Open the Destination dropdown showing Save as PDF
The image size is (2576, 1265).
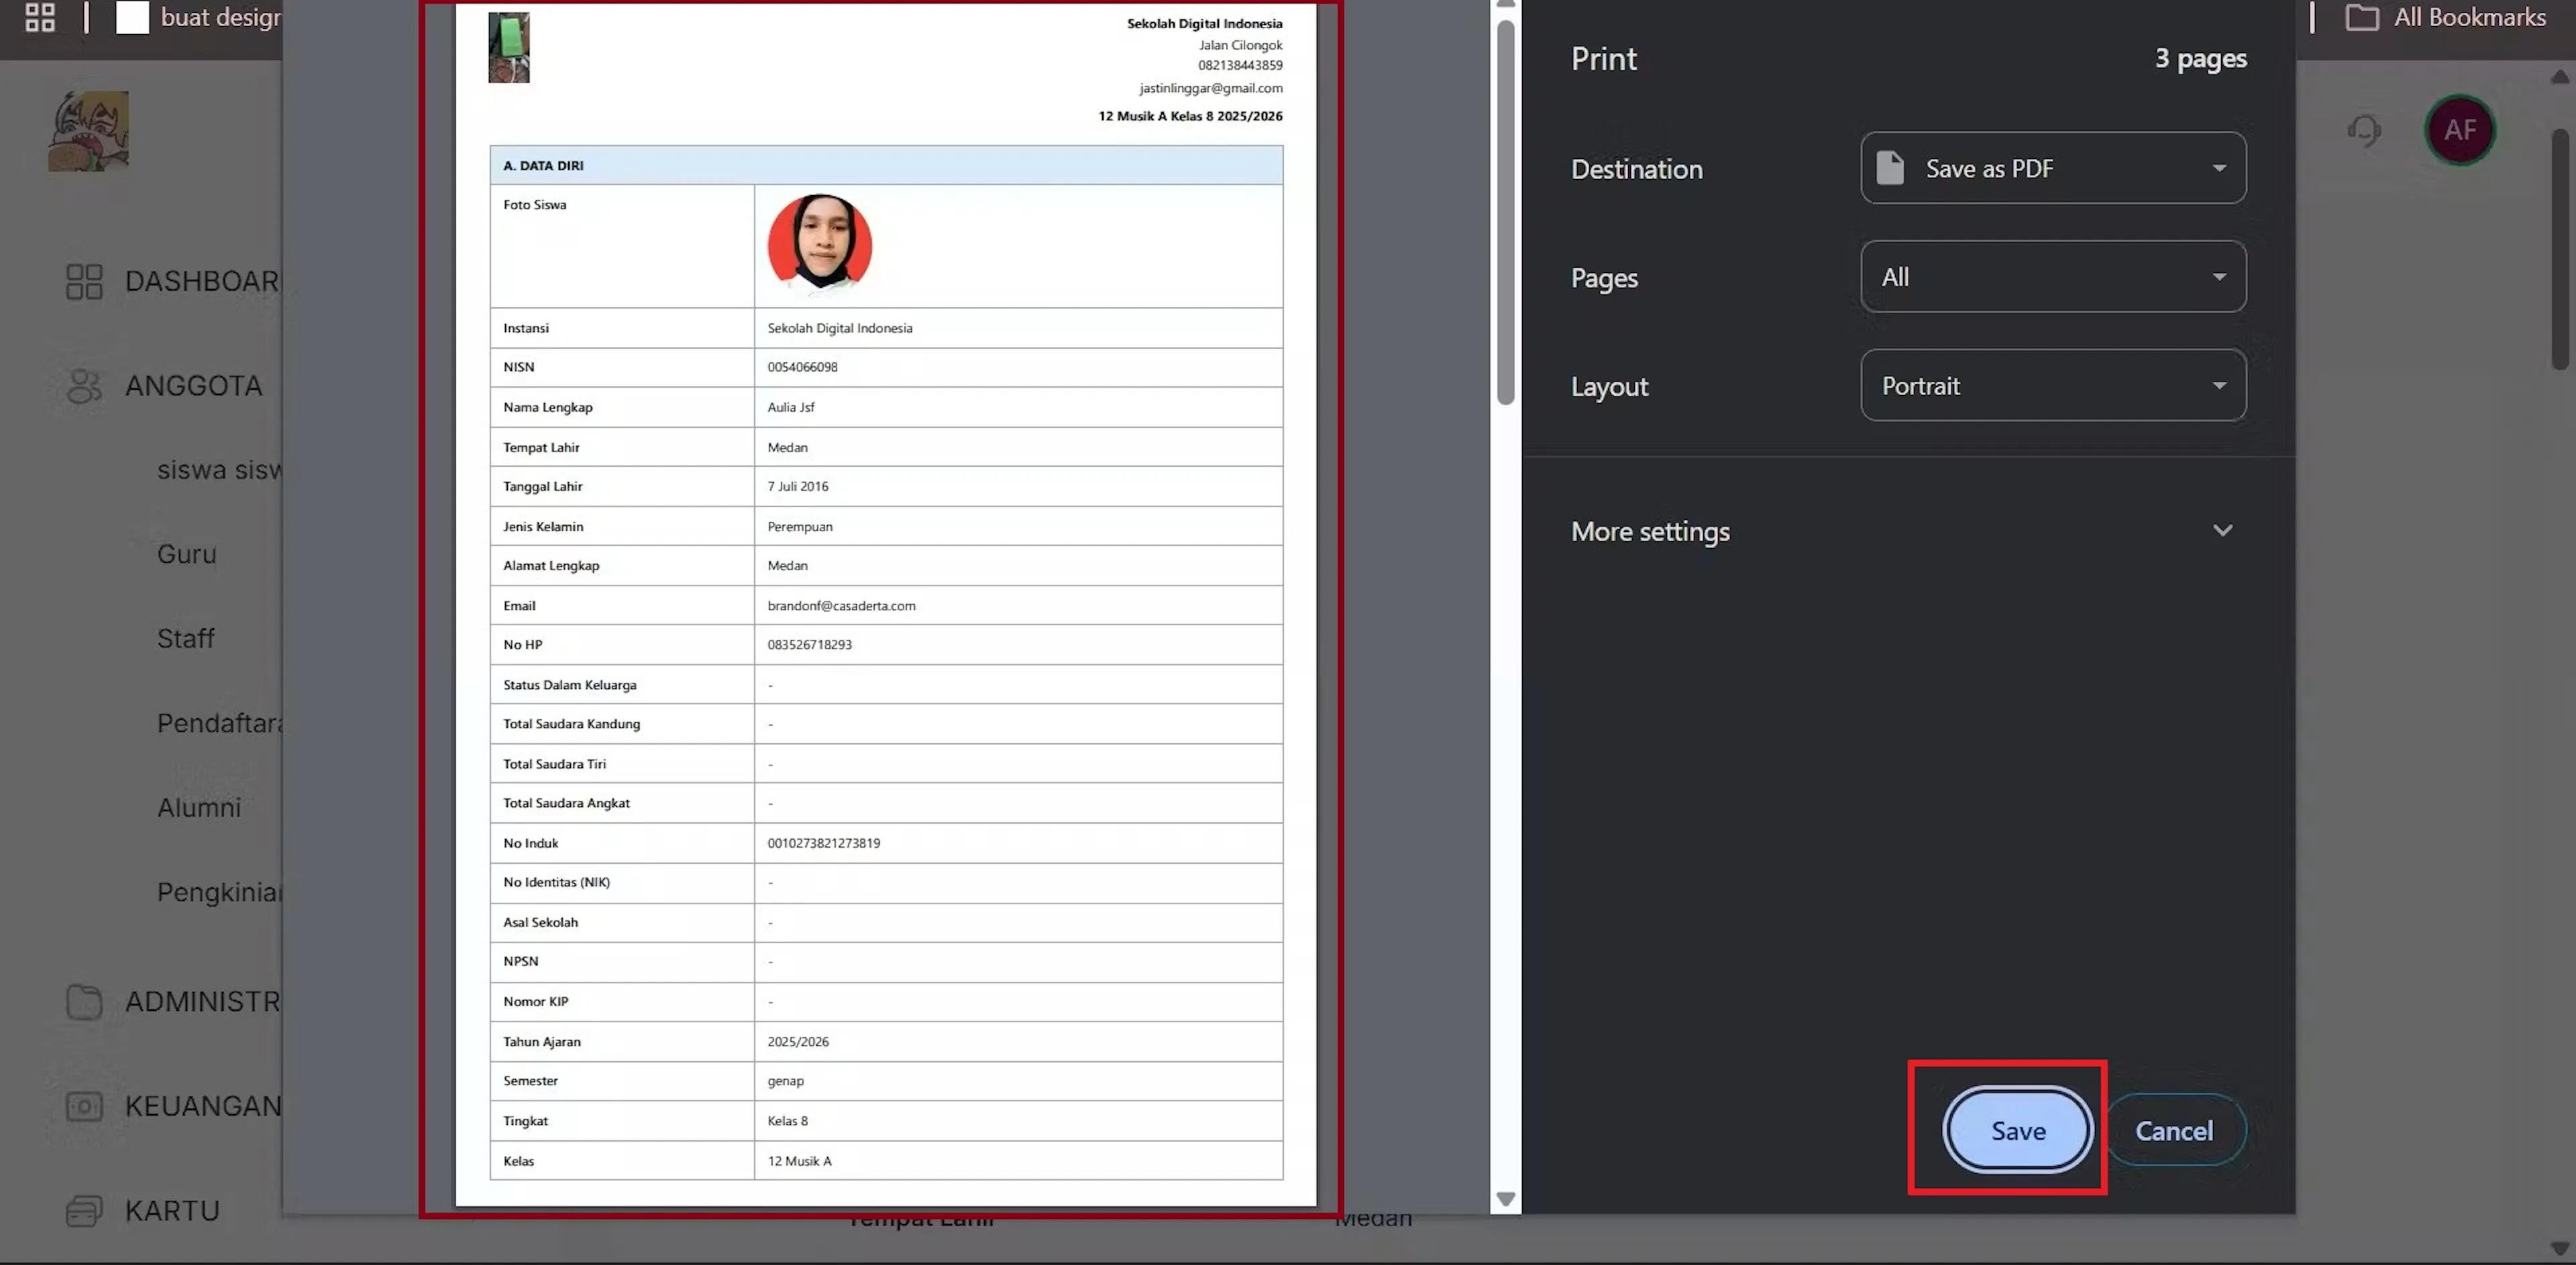pos(2053,168)
